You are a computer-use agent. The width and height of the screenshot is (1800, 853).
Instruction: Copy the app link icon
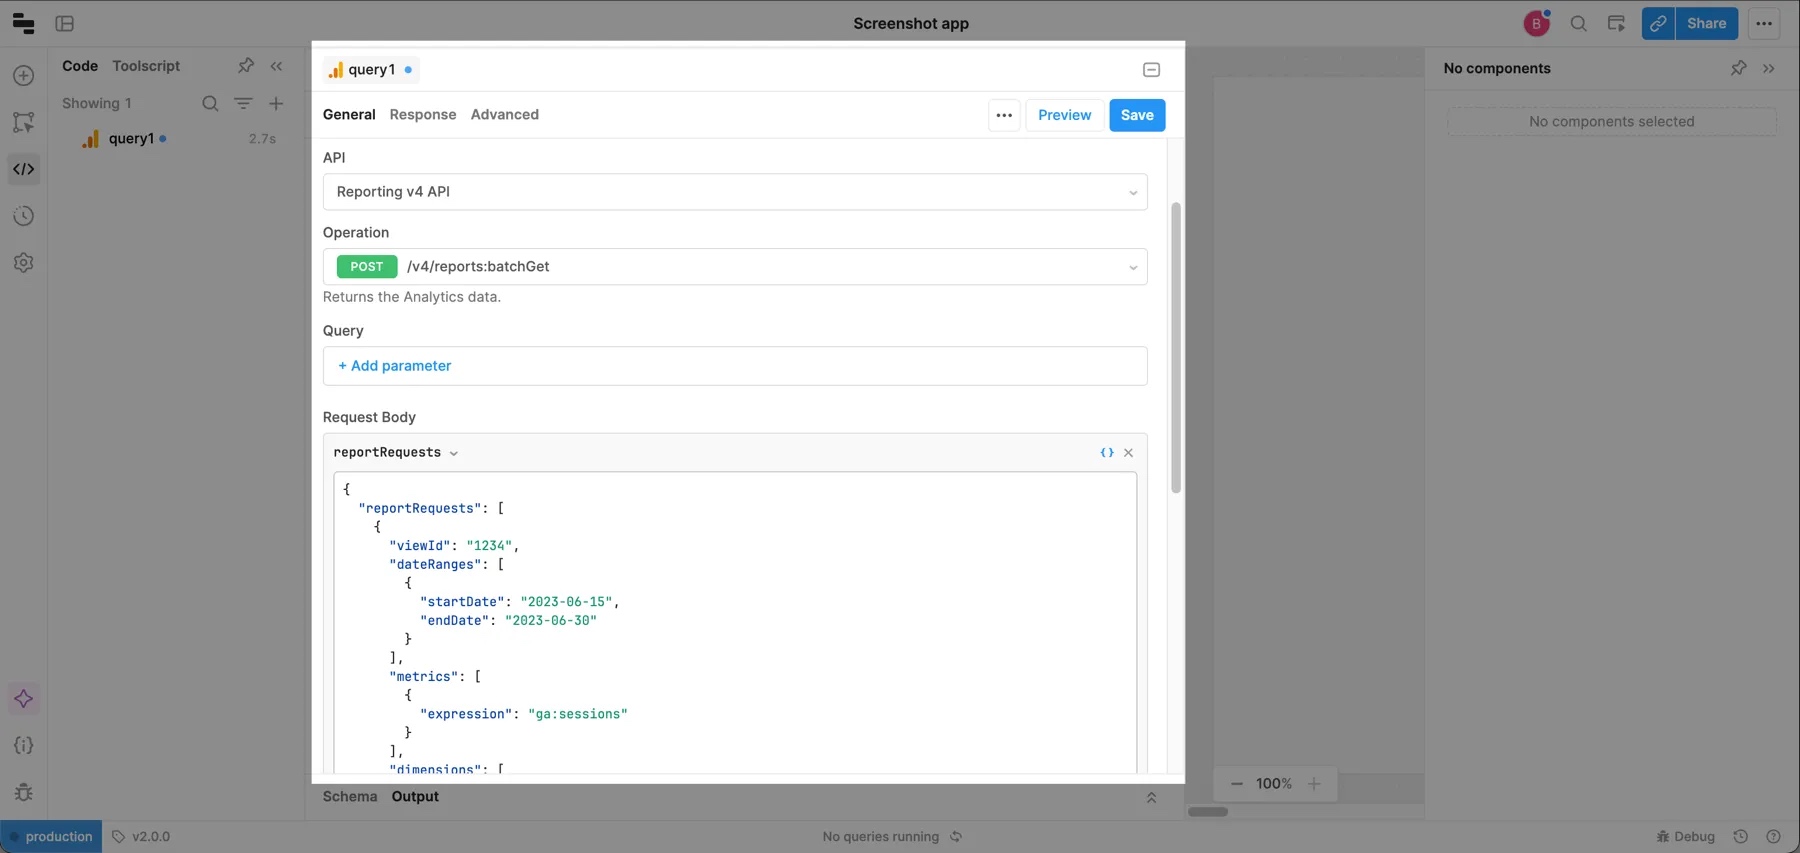pyautogui.click(x=1658, y=23)
